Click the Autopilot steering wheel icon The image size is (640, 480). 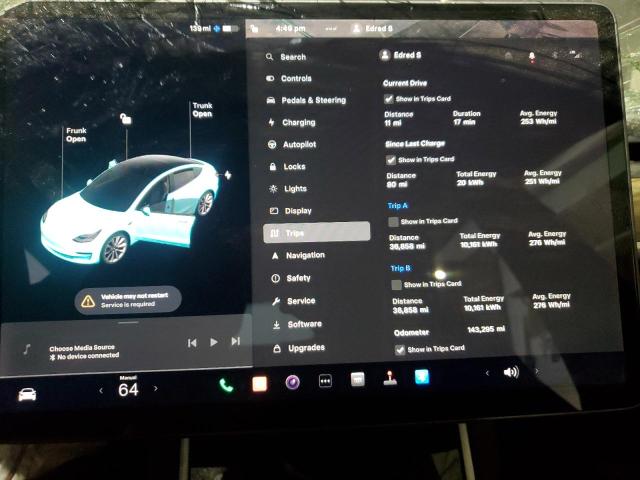tap(272, 144)
